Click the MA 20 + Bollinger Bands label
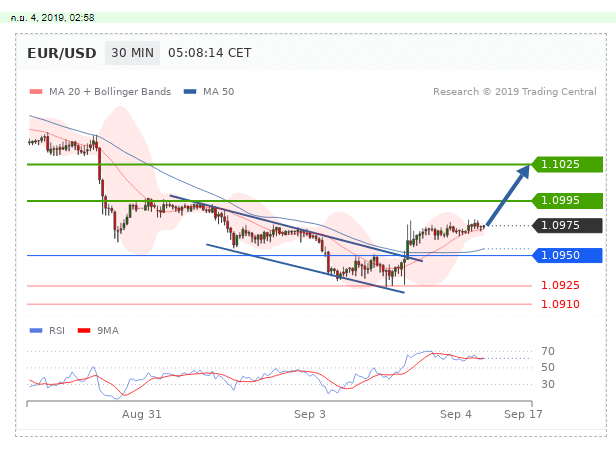 (x=110, y=92)
